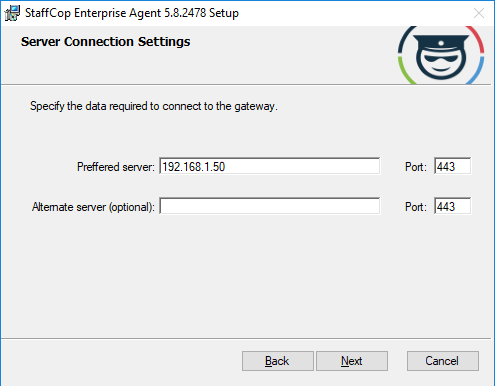This screenshot has height=386, width=496.
Task: Click the StaffCop Enterprise Agent title text
Action: coord(132,13)
